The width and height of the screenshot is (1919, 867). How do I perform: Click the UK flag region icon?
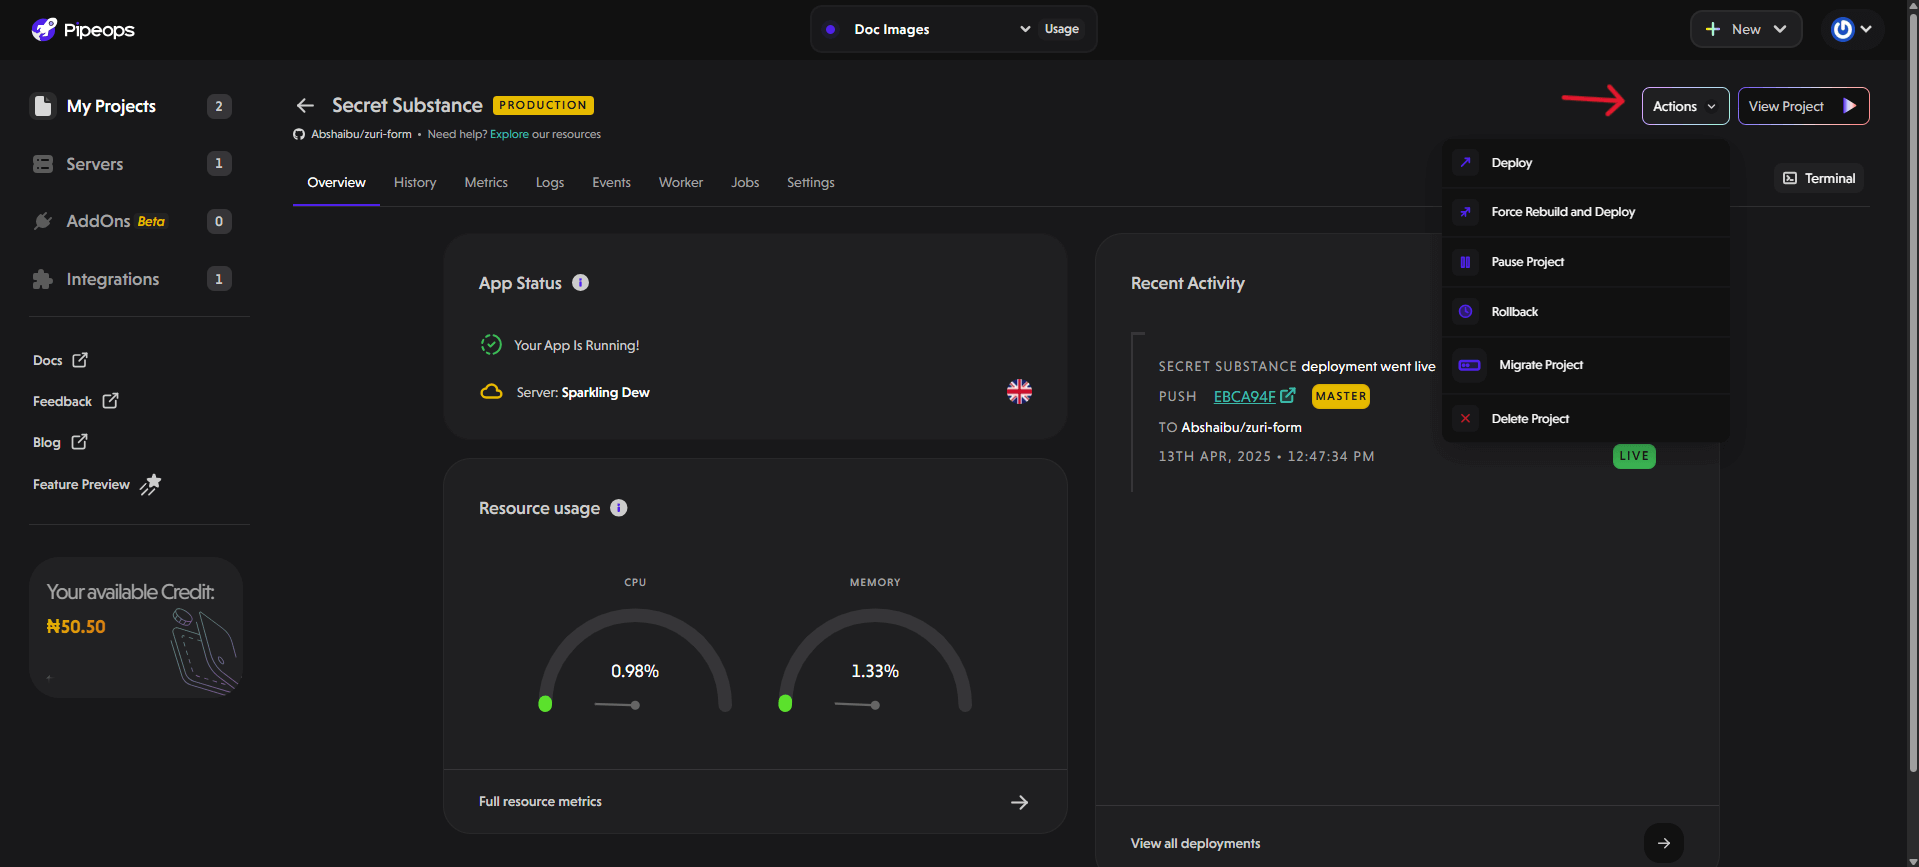pos(1019,392)
